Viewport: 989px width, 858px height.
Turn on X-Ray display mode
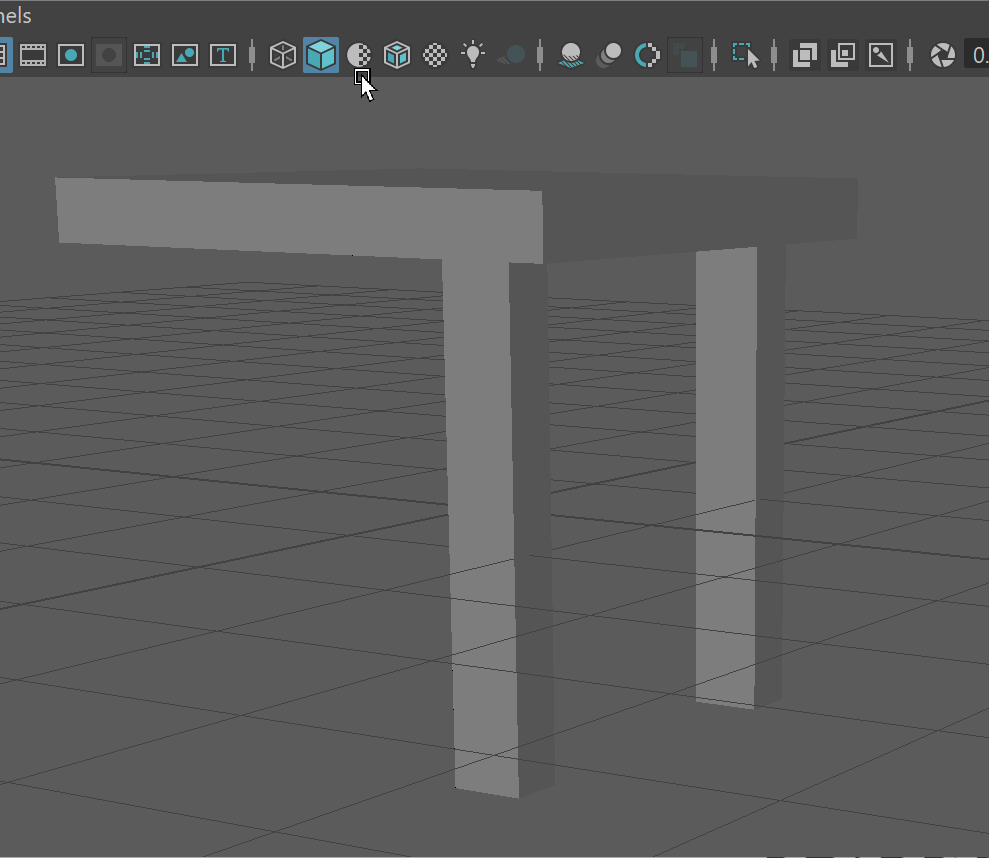click(x=805, y=55)
